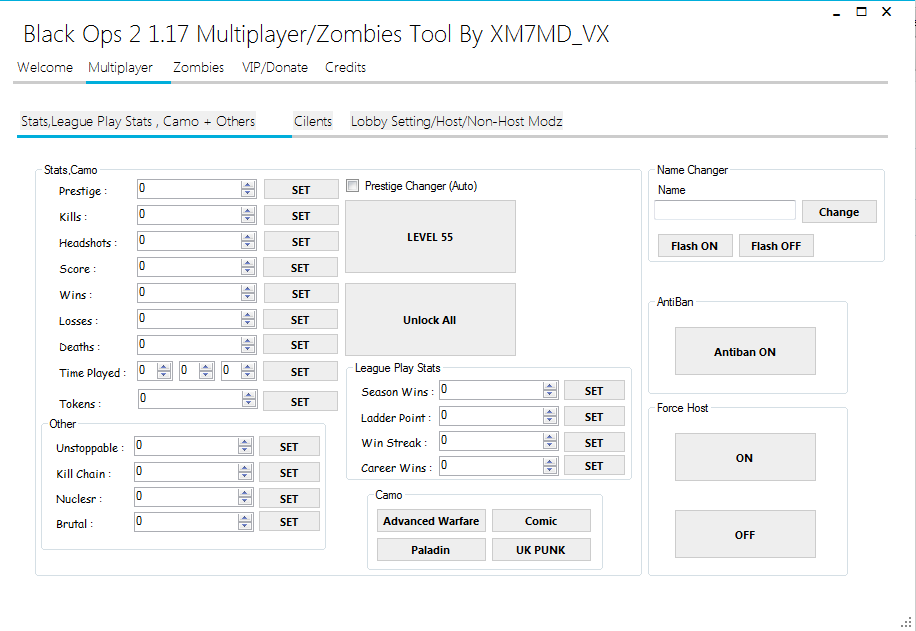The height and width of the screenshot is (631, 916).
Task: Increase Unstoppable with up arrow
Action: pos(245,442)
